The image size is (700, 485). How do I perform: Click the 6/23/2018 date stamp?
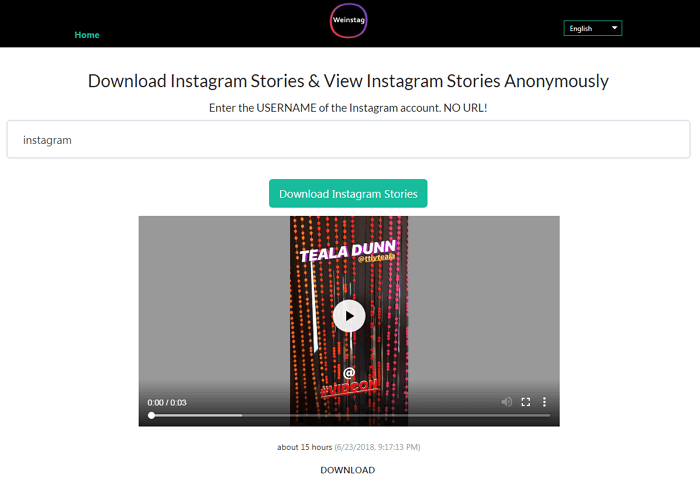coord(355,447)
